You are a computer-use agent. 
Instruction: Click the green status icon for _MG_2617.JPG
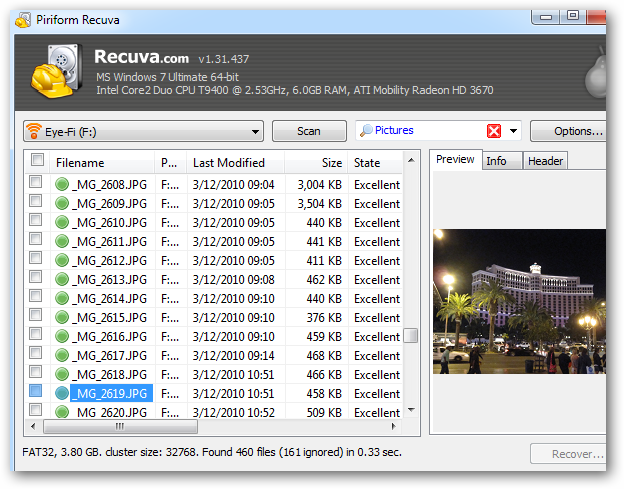(62, 355)
